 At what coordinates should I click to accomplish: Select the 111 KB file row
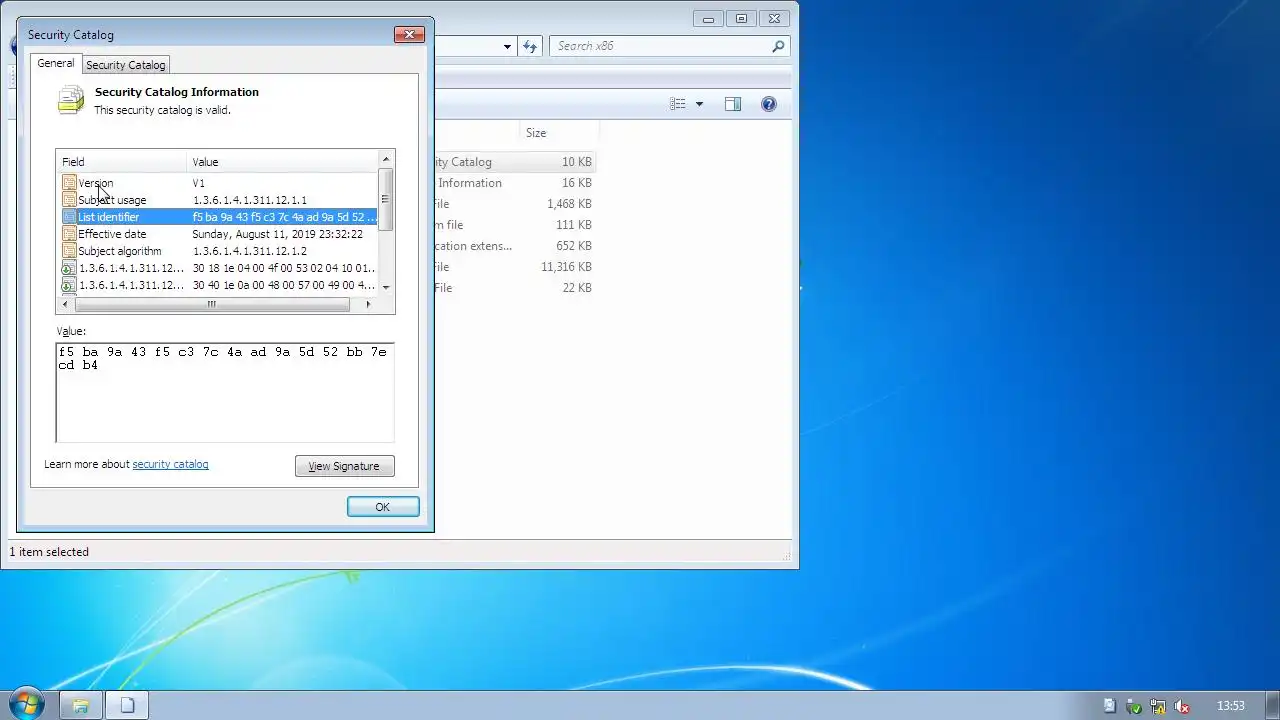point(515,225)
